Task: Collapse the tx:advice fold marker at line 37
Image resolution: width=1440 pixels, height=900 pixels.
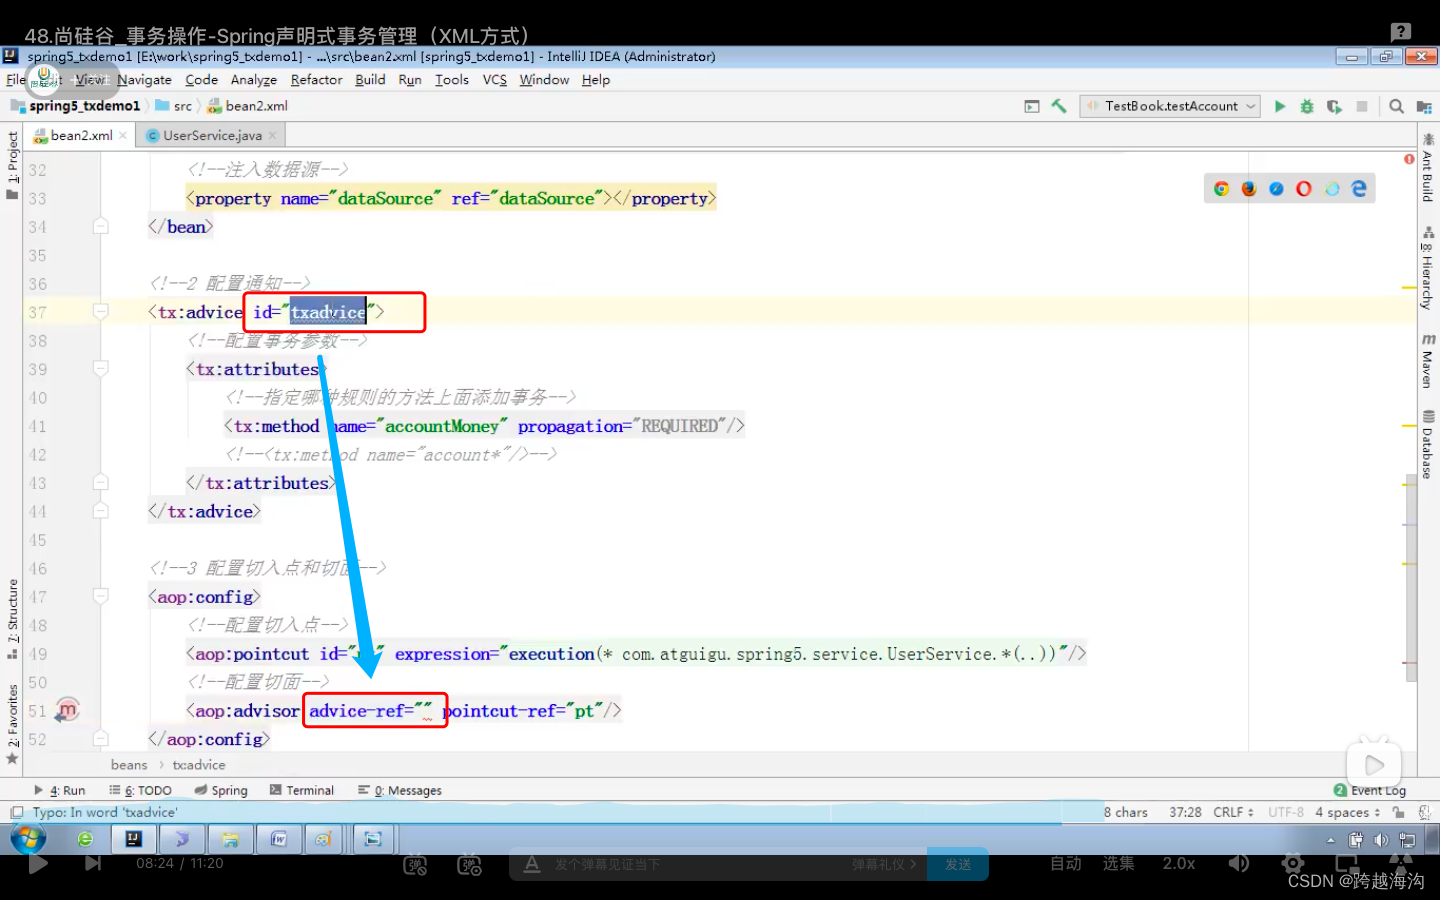Action: pyautogui.click(x=100, y=312)
